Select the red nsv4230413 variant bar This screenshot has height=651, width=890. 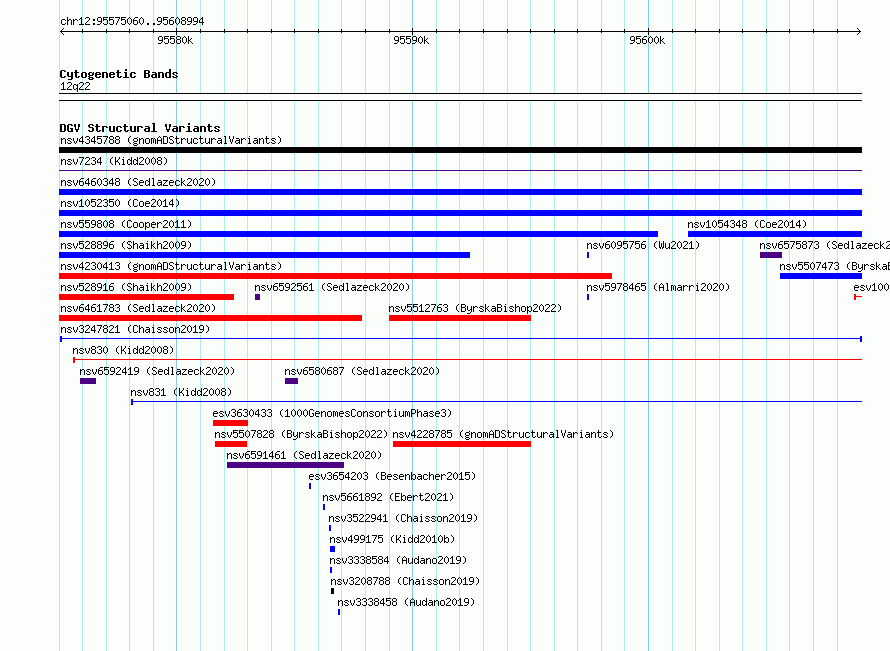coord(335,276)
